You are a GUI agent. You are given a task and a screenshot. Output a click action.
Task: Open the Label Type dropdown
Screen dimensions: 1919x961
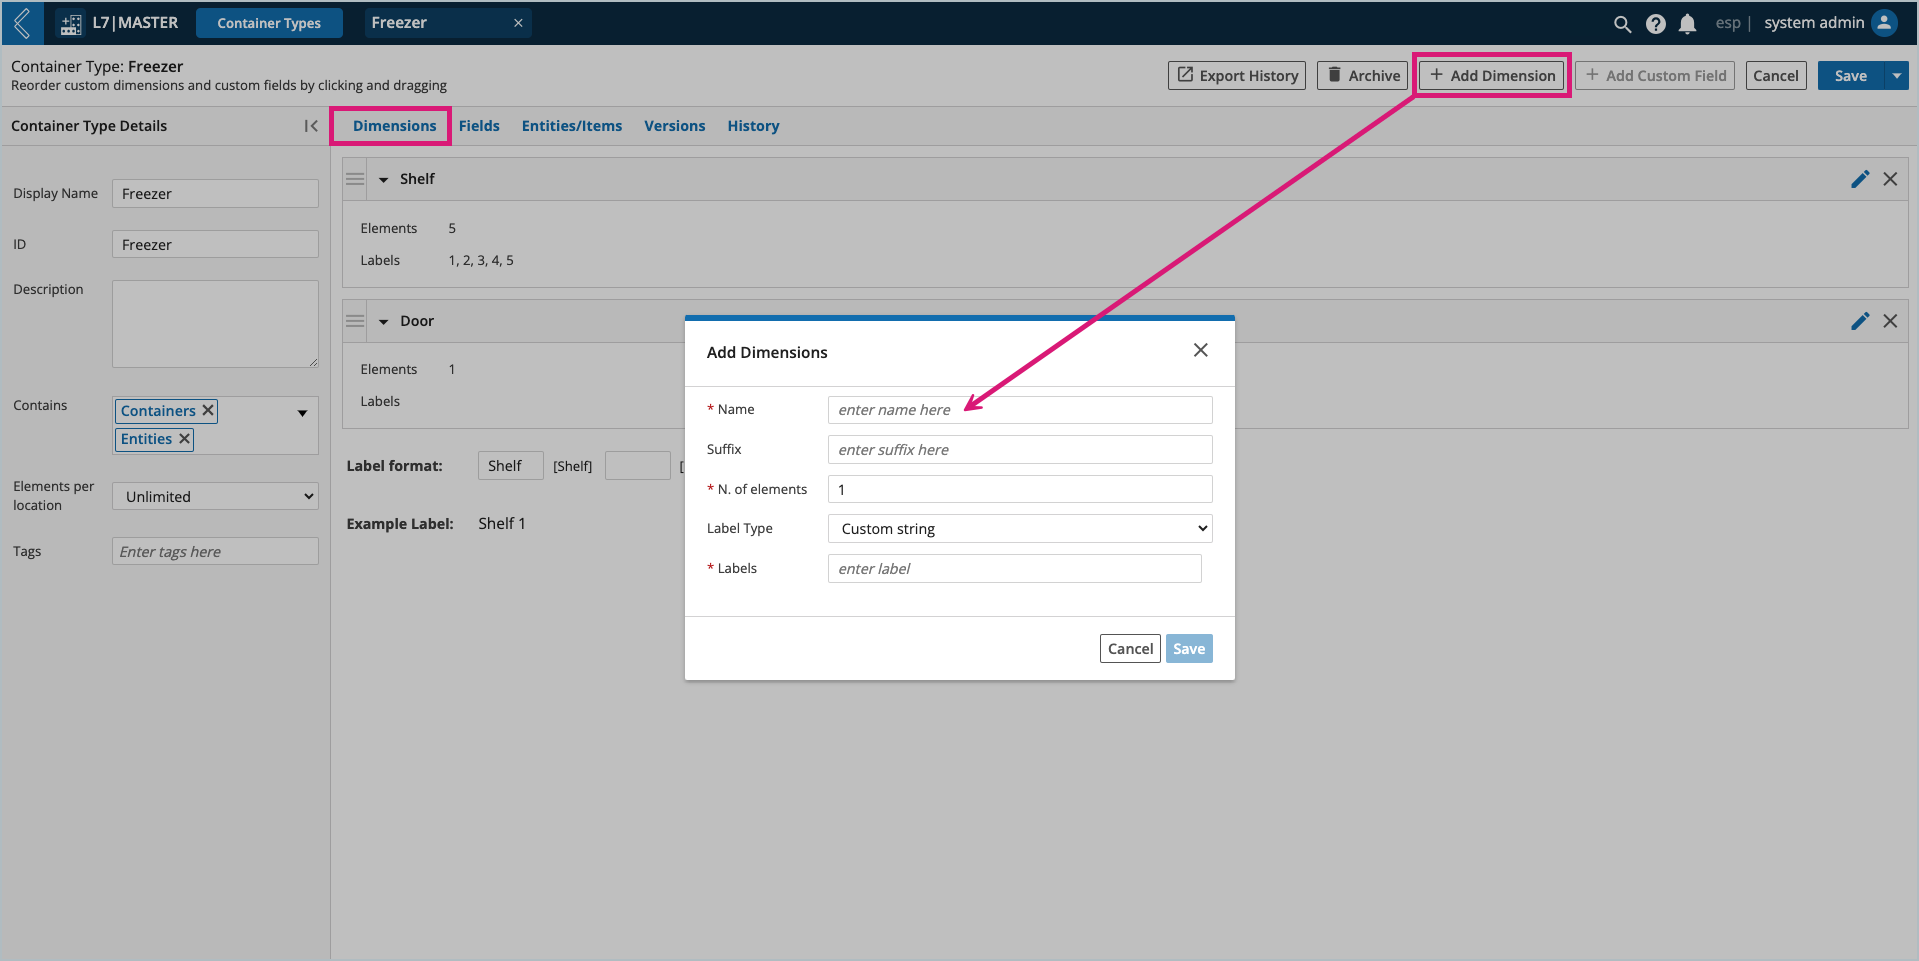(1020, 528)
